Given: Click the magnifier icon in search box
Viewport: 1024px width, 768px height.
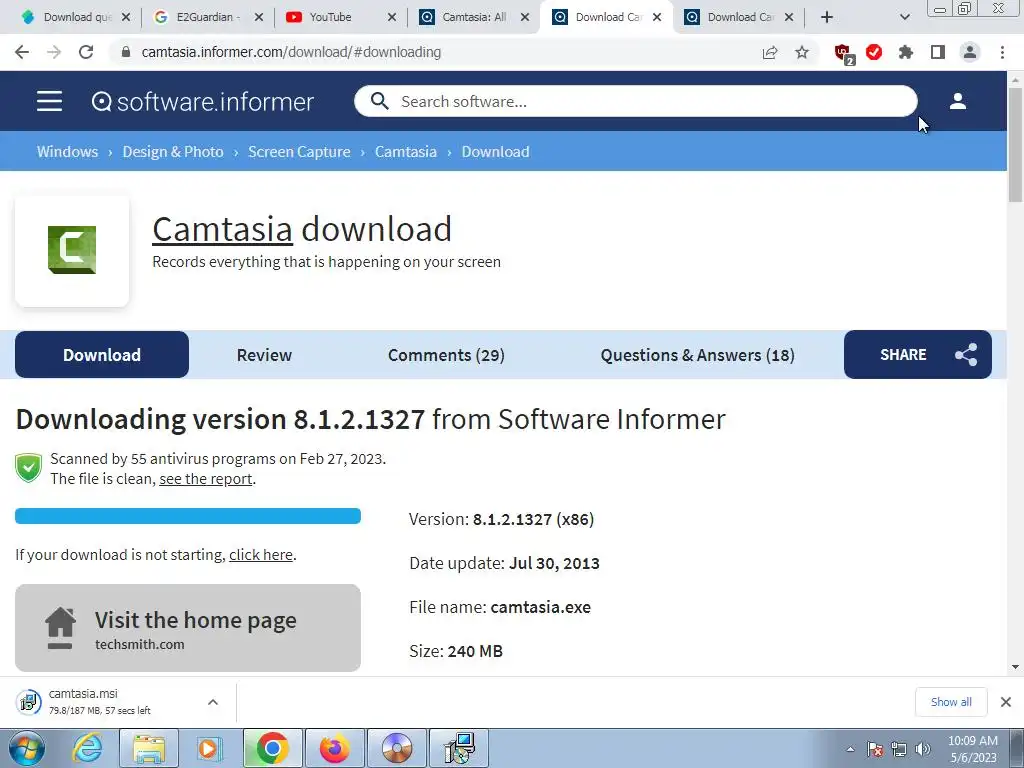Looking at the screenshot, I should tap(379, 101).
